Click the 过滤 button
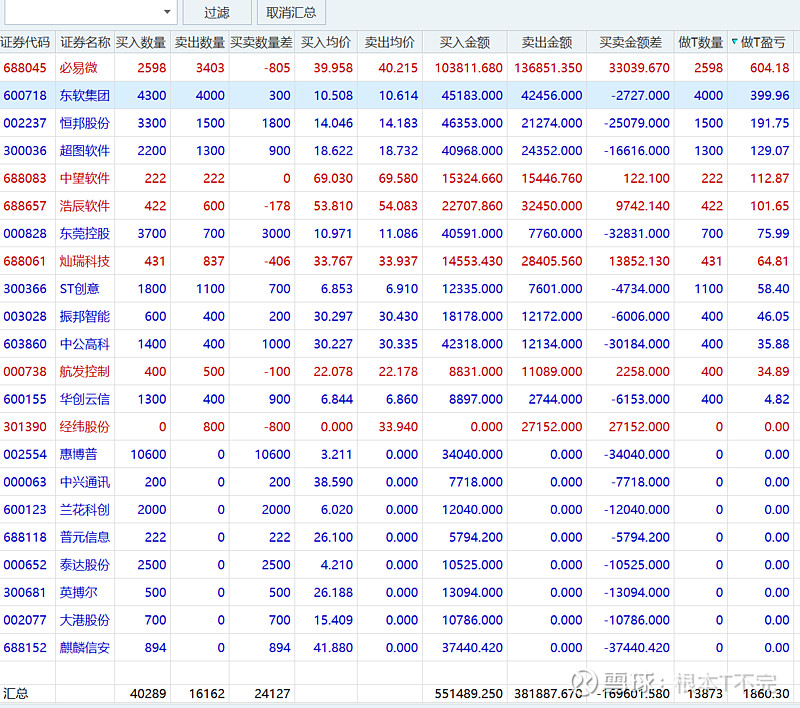Image resolution: width=800 pixels, height=708 pixels. (217, 12)
